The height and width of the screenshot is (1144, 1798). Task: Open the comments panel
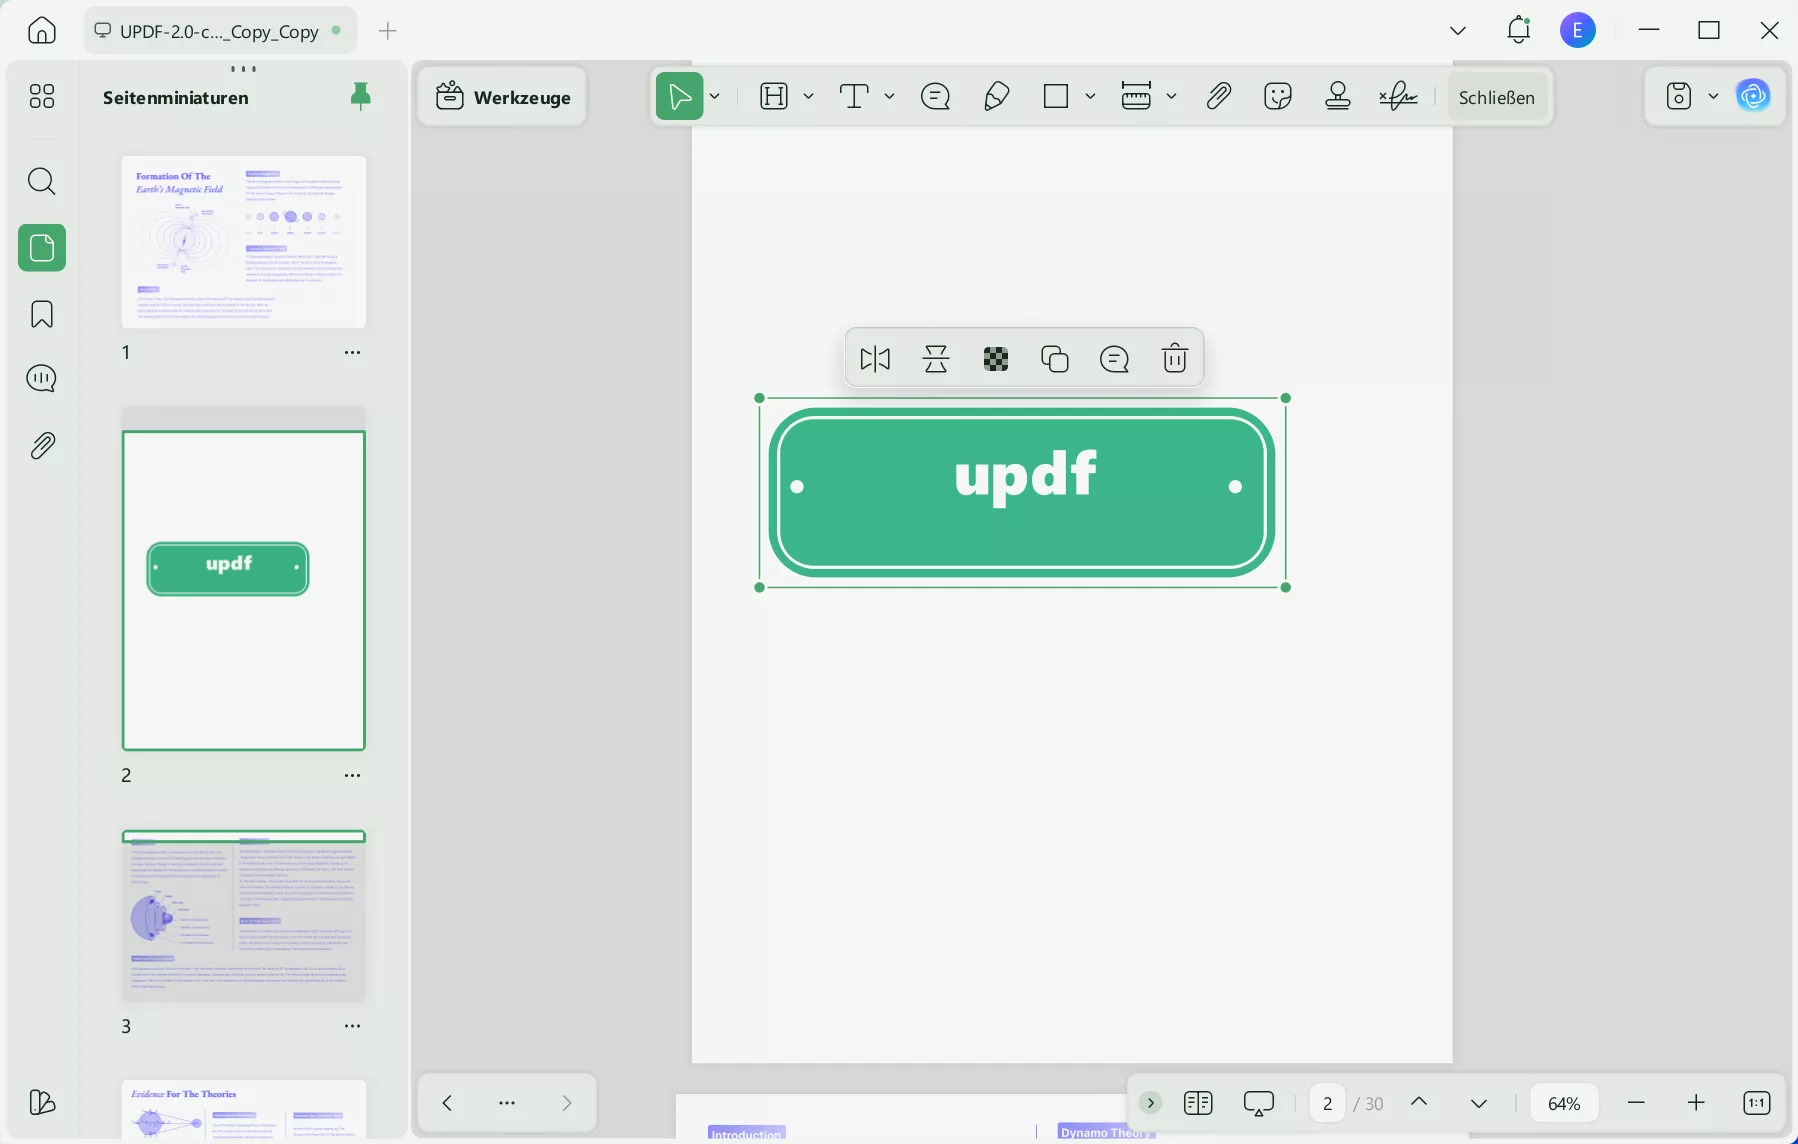coord(42,379)
